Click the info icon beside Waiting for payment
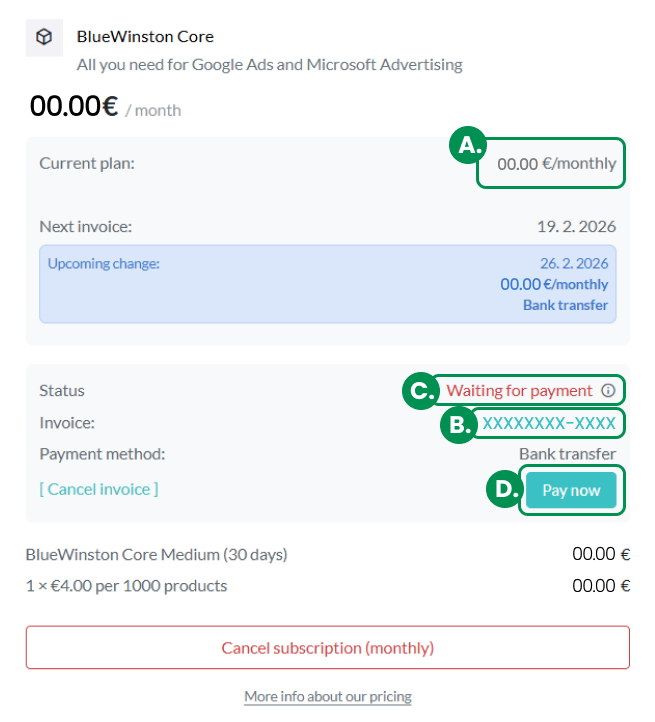This screenshot has height=722, width=655. [x=608, y=390]
